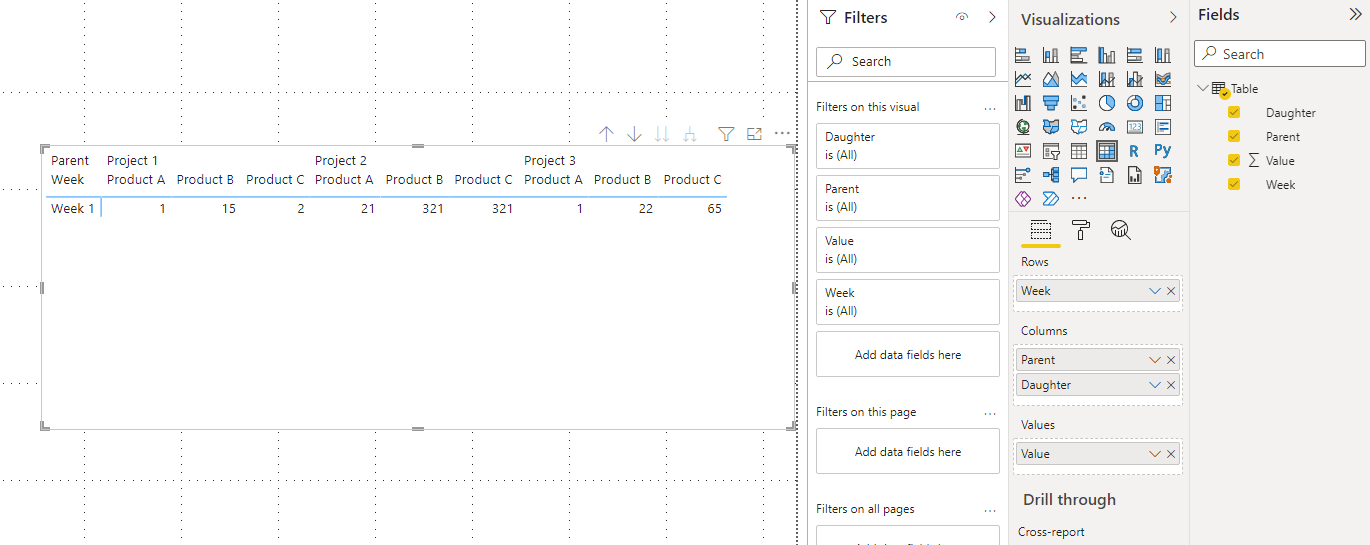Select the matrix visualization
The width and height of the screenshot is (1370, 545).
pos(1107,151)
